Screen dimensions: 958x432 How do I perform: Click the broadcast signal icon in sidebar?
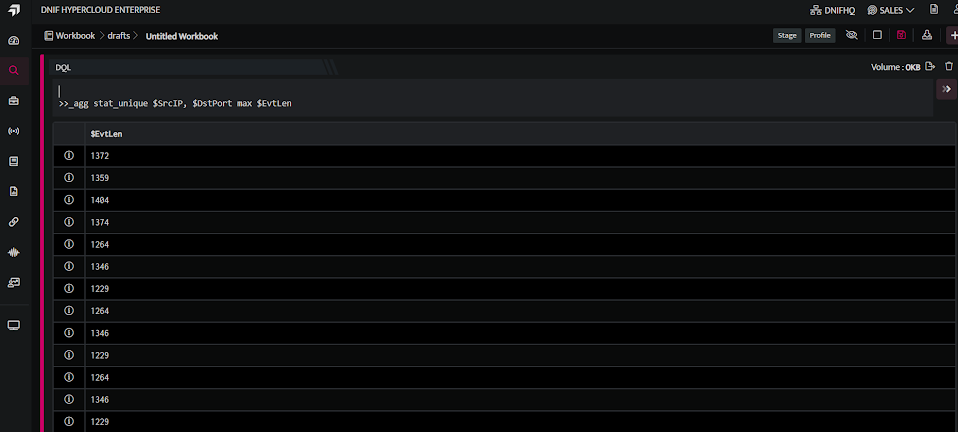coord(13,131)
